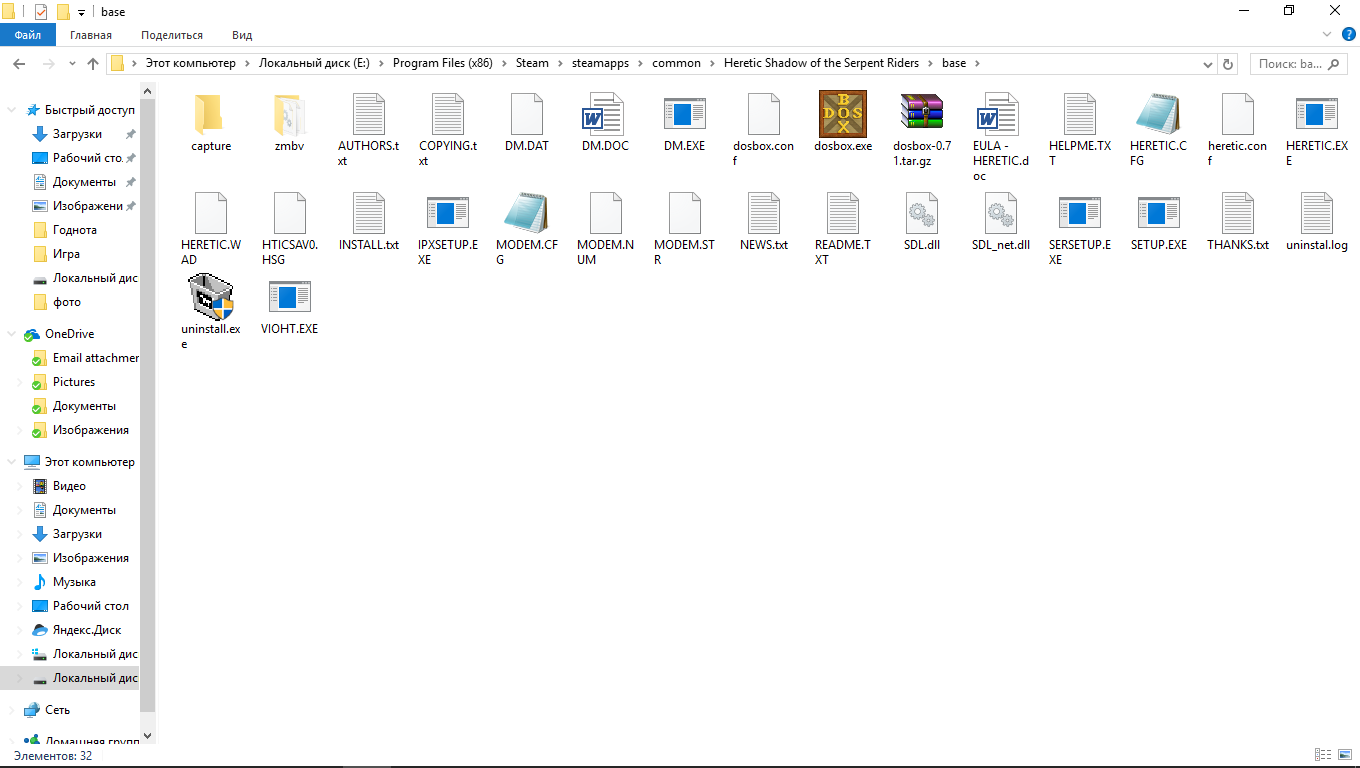Select the SERSETUP.EXE file icon
Image resolution: width=1360 pixels, height=768 pixels.
tap(1079, 213)
